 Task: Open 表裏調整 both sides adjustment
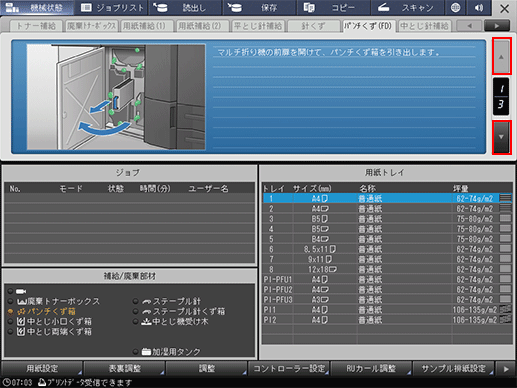click(x=124, y=368)
